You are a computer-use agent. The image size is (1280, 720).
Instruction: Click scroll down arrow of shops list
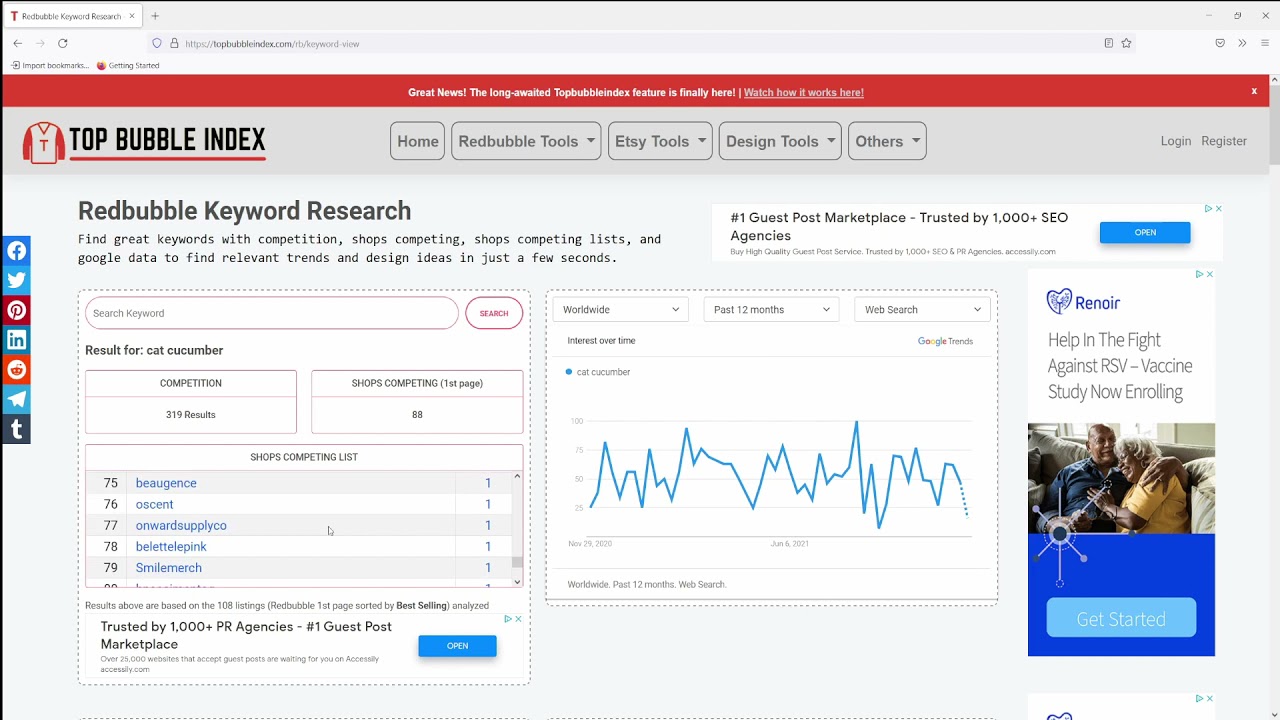point(517,581)
